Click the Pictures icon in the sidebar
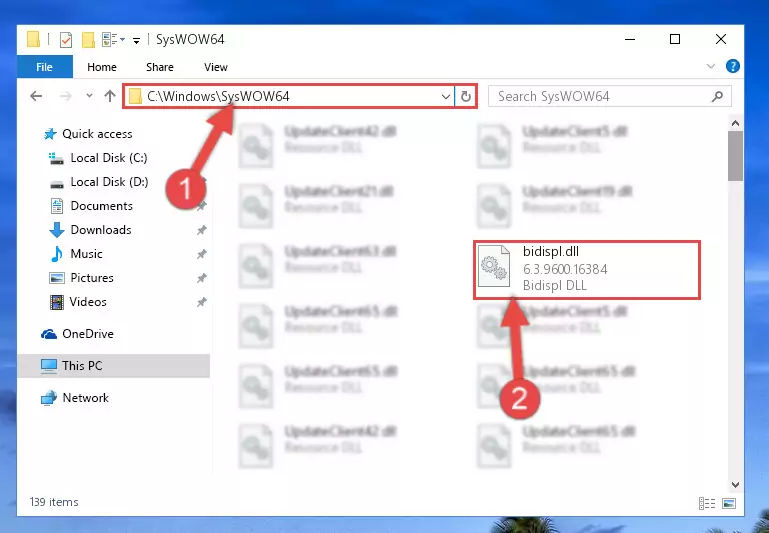The height and width of the screenshot is (533, 769). [57, 278]
